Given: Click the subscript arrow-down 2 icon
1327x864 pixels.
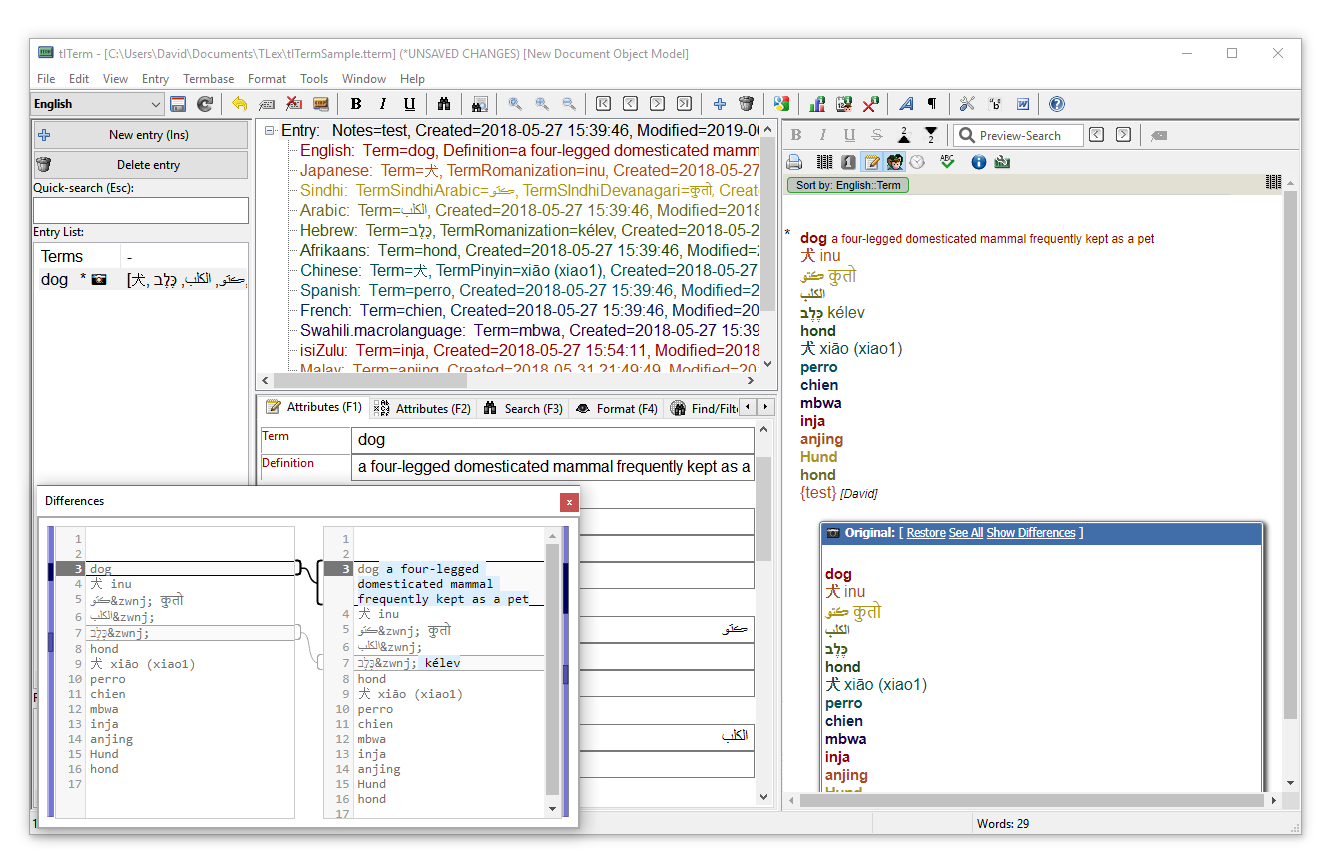Looking at the screenshot, I should click(930, 135).
